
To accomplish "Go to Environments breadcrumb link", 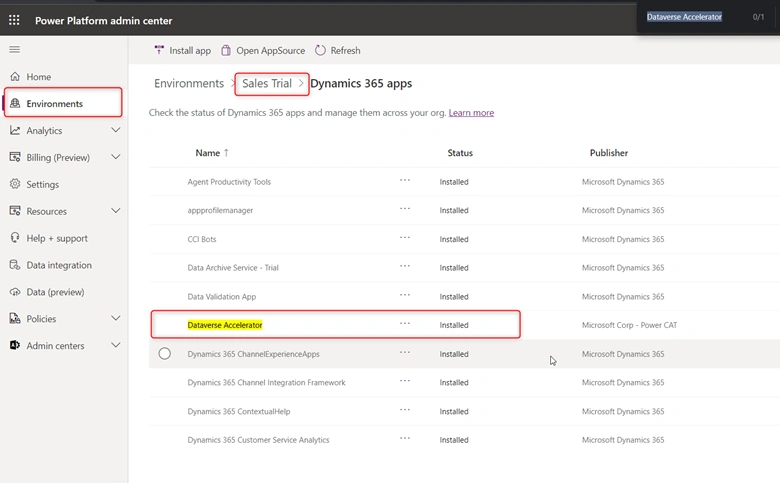I will pos(189,83).
